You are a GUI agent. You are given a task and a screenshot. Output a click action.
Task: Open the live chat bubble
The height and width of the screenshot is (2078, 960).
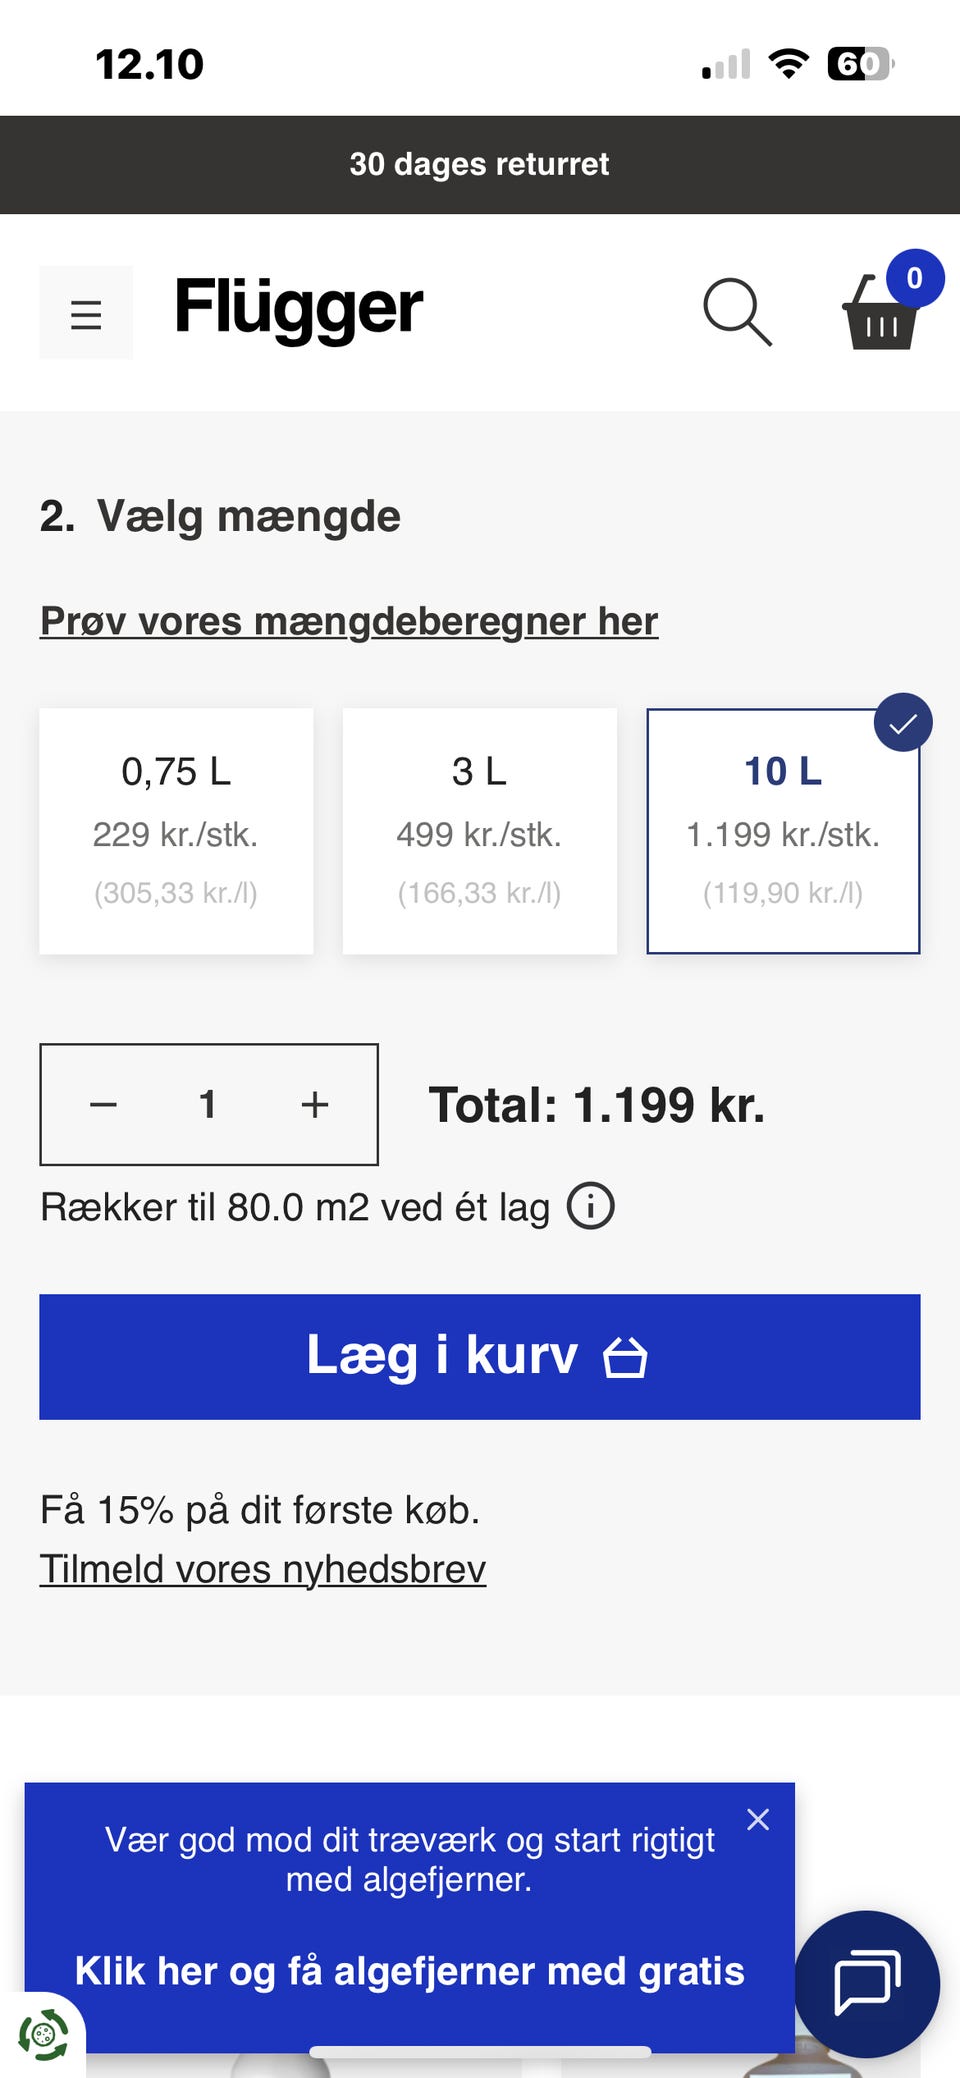[867, 1984]
